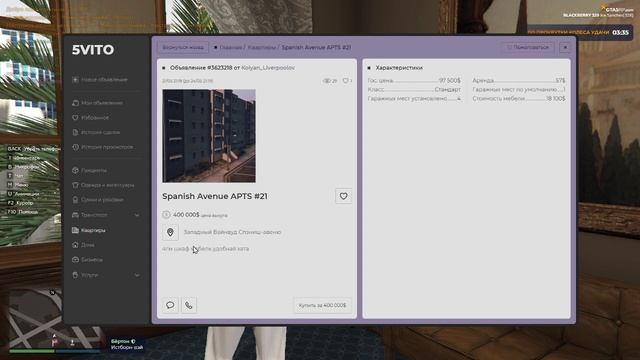Viewport: 640px width, 360px height.
Task: Open Favorites (Избранное) in the sidebar
Action: (91, 118)
